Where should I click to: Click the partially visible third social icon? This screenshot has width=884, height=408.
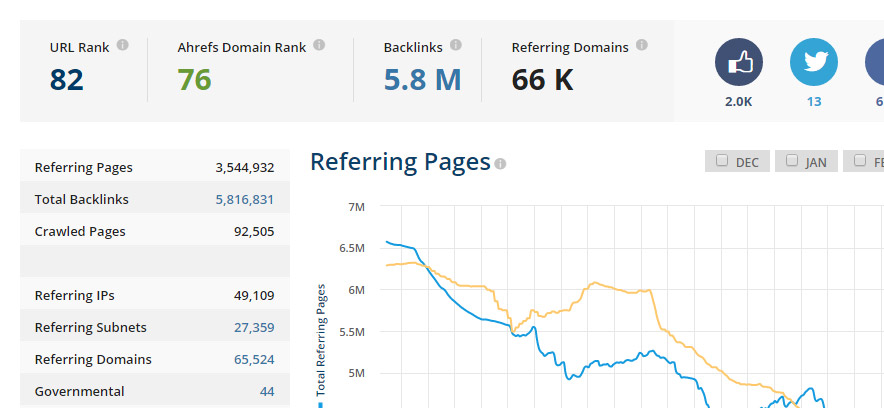(x=875, y=64)
